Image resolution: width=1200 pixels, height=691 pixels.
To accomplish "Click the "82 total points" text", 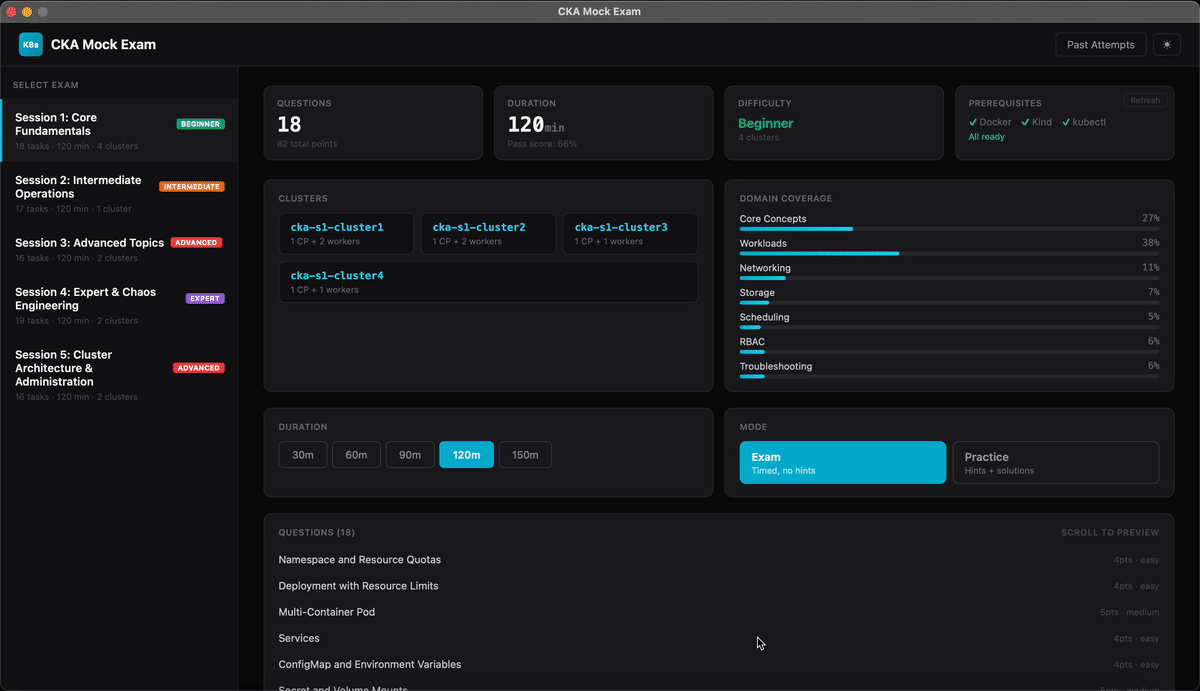I will [307, 144].
